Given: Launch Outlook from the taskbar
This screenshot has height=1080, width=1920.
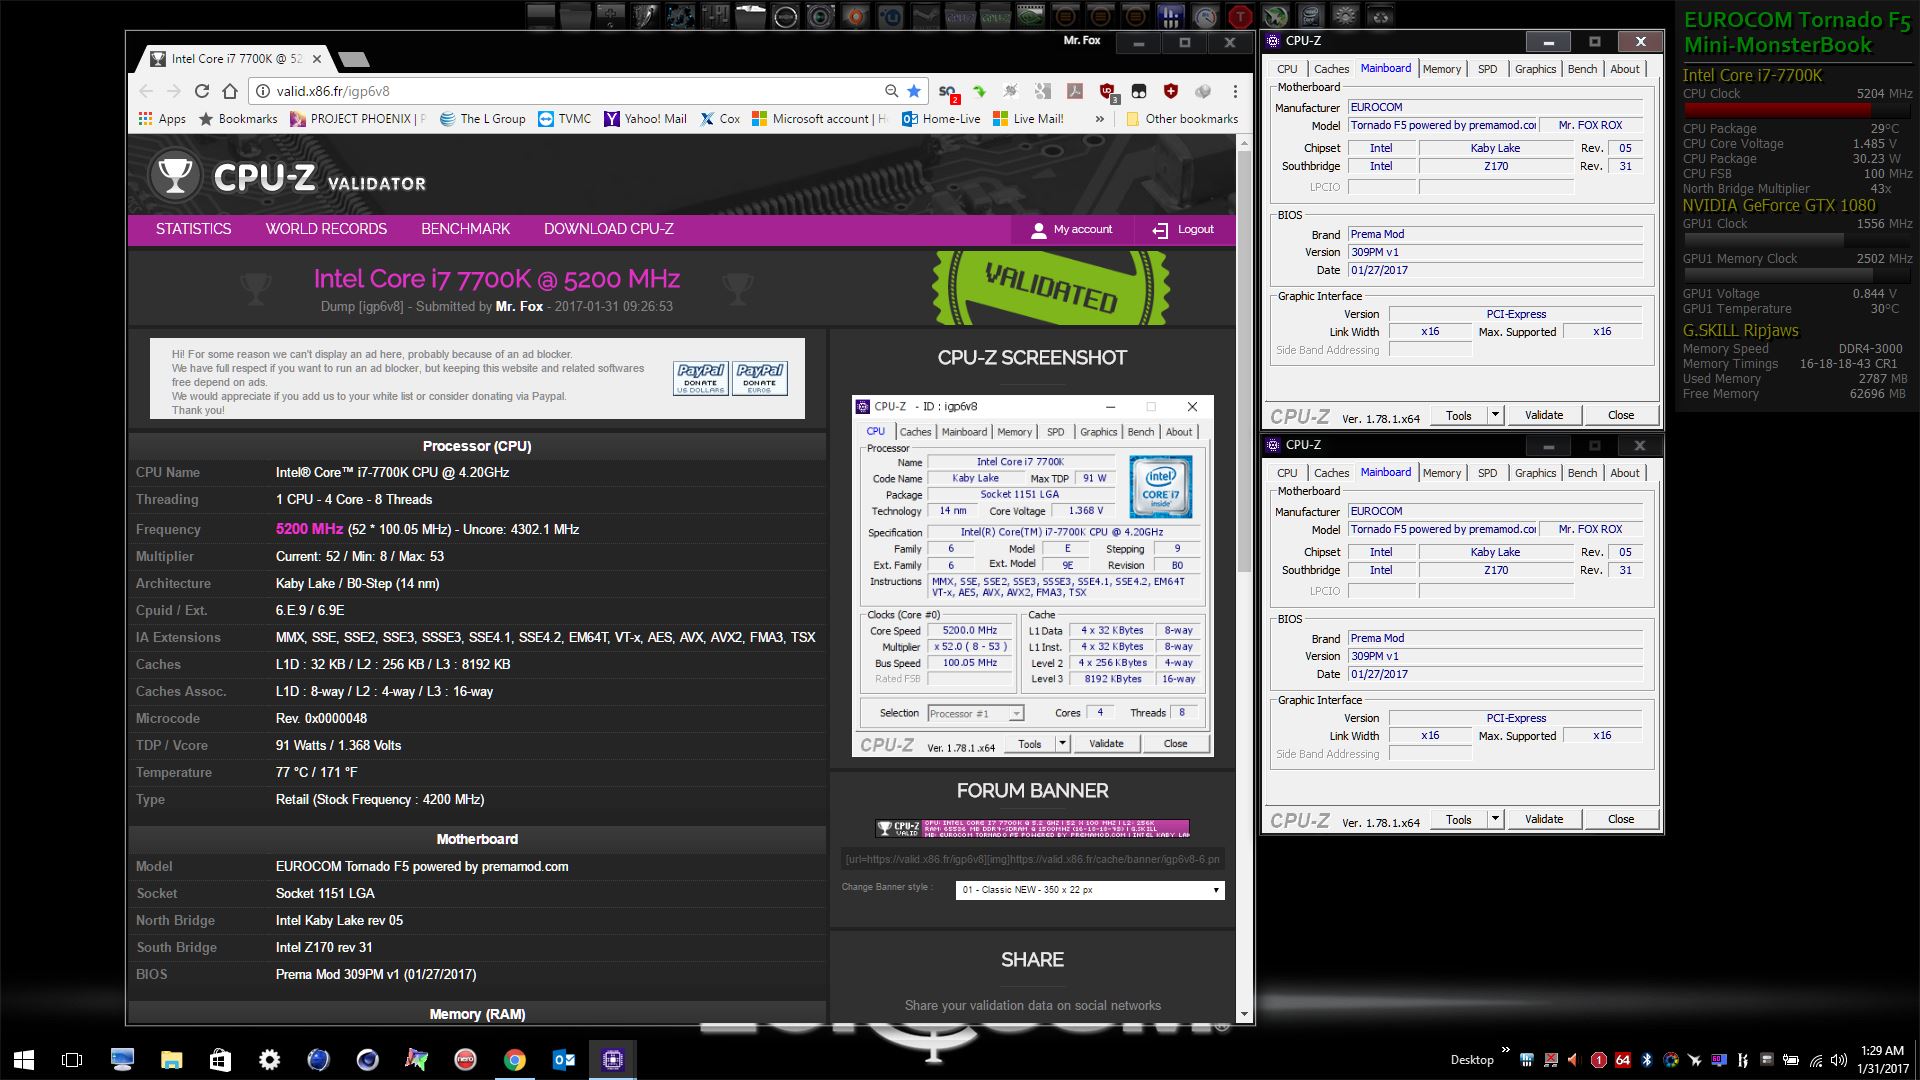Looking at the screenshot, I should click(x=563, y=1059).
